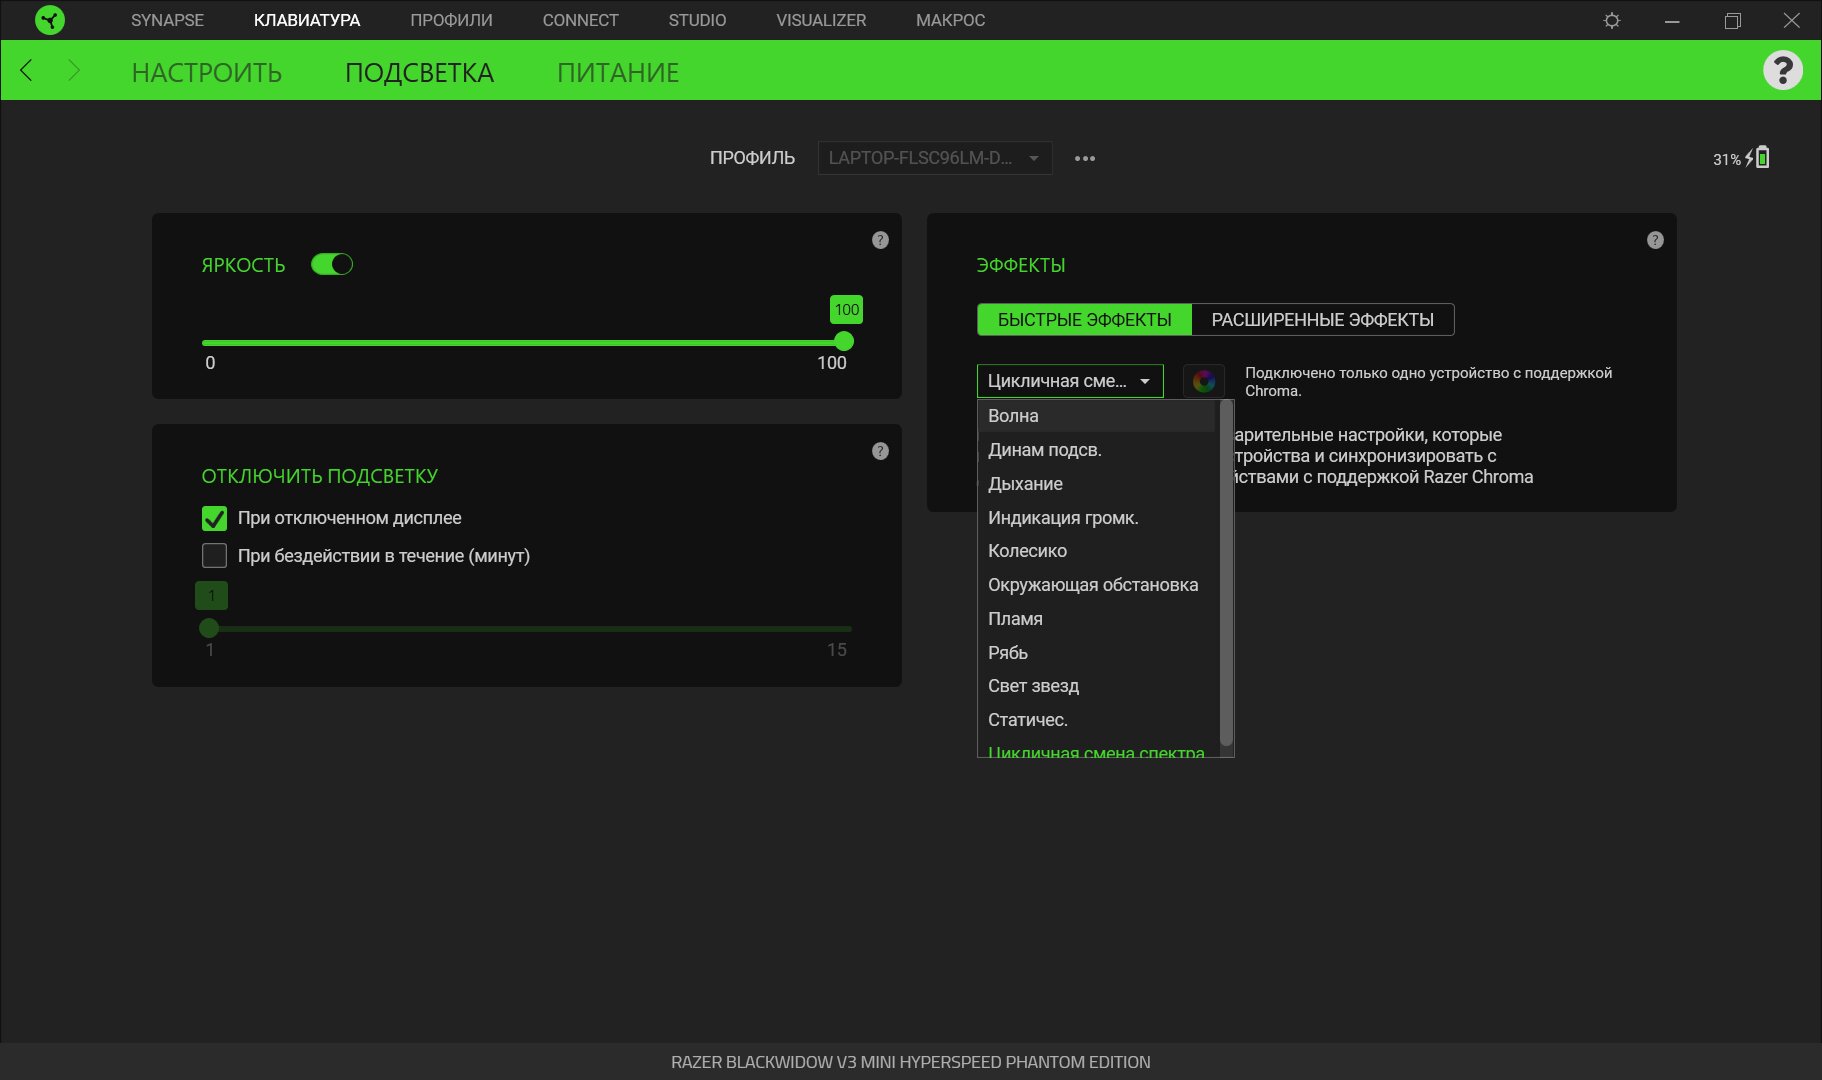This screenshot has height=1080, width=1822.
Task: Click the Razer logo icon
Action: tap(49, 20)
